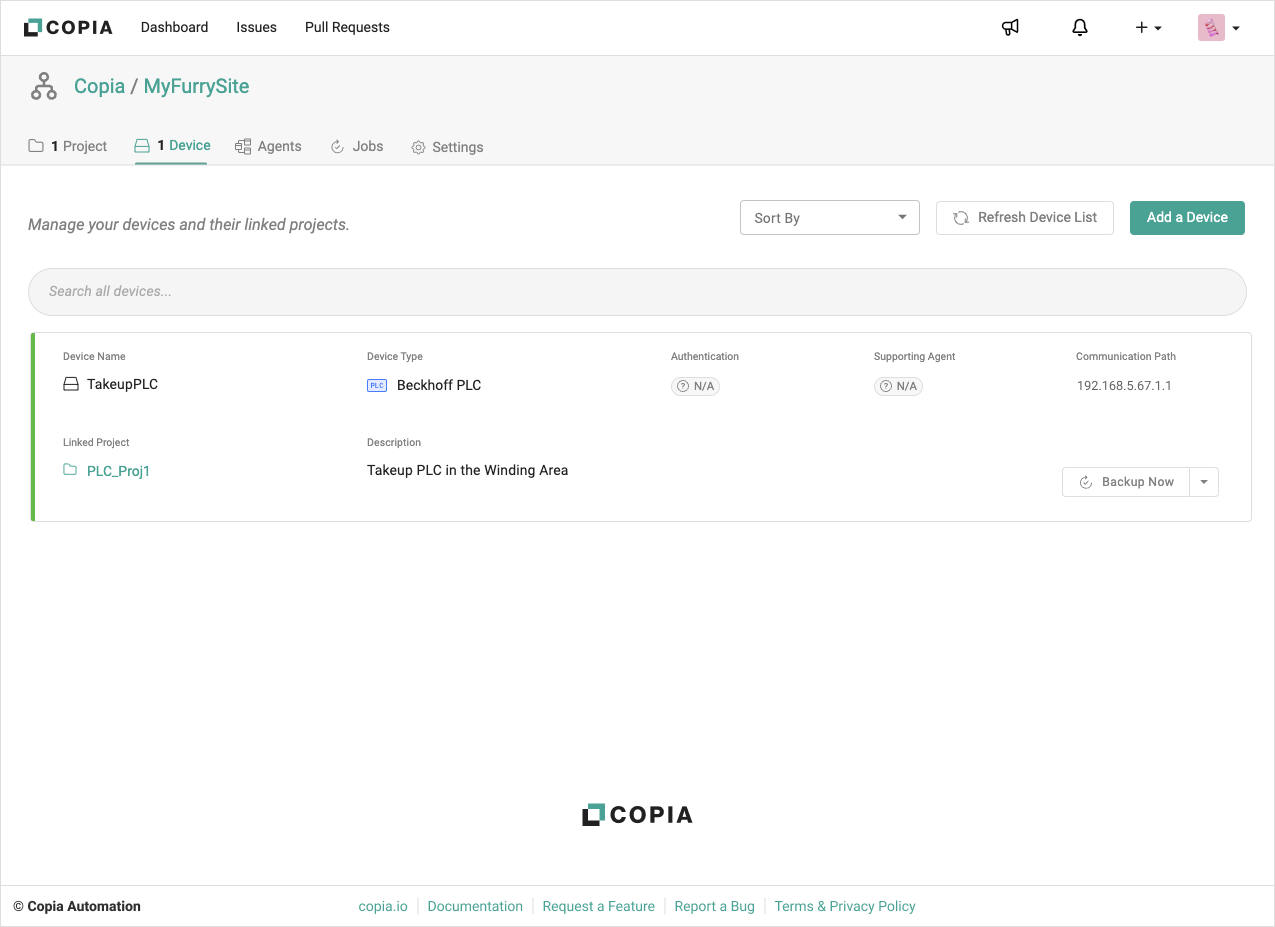The height and width of the screenshot is (927, 1275).
Task: Click the Beckhoff PLC type icon
Action: point(377,385)
